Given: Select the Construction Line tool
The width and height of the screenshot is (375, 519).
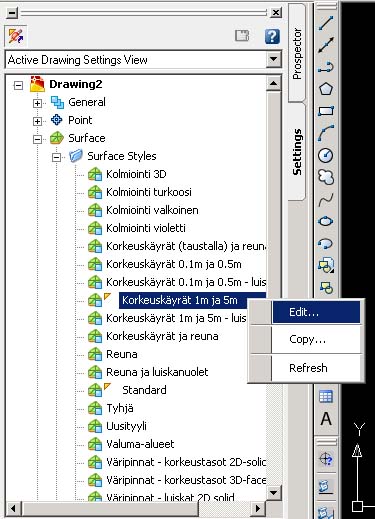Looking at the screenshot, I should (326, 45).
